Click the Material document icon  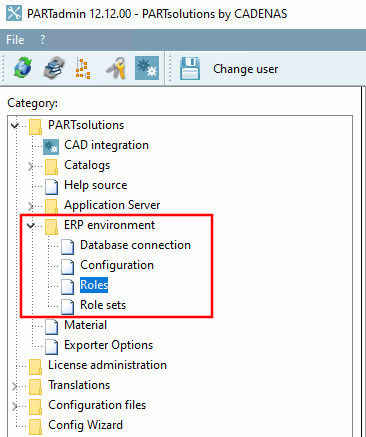tap(52, 327)
